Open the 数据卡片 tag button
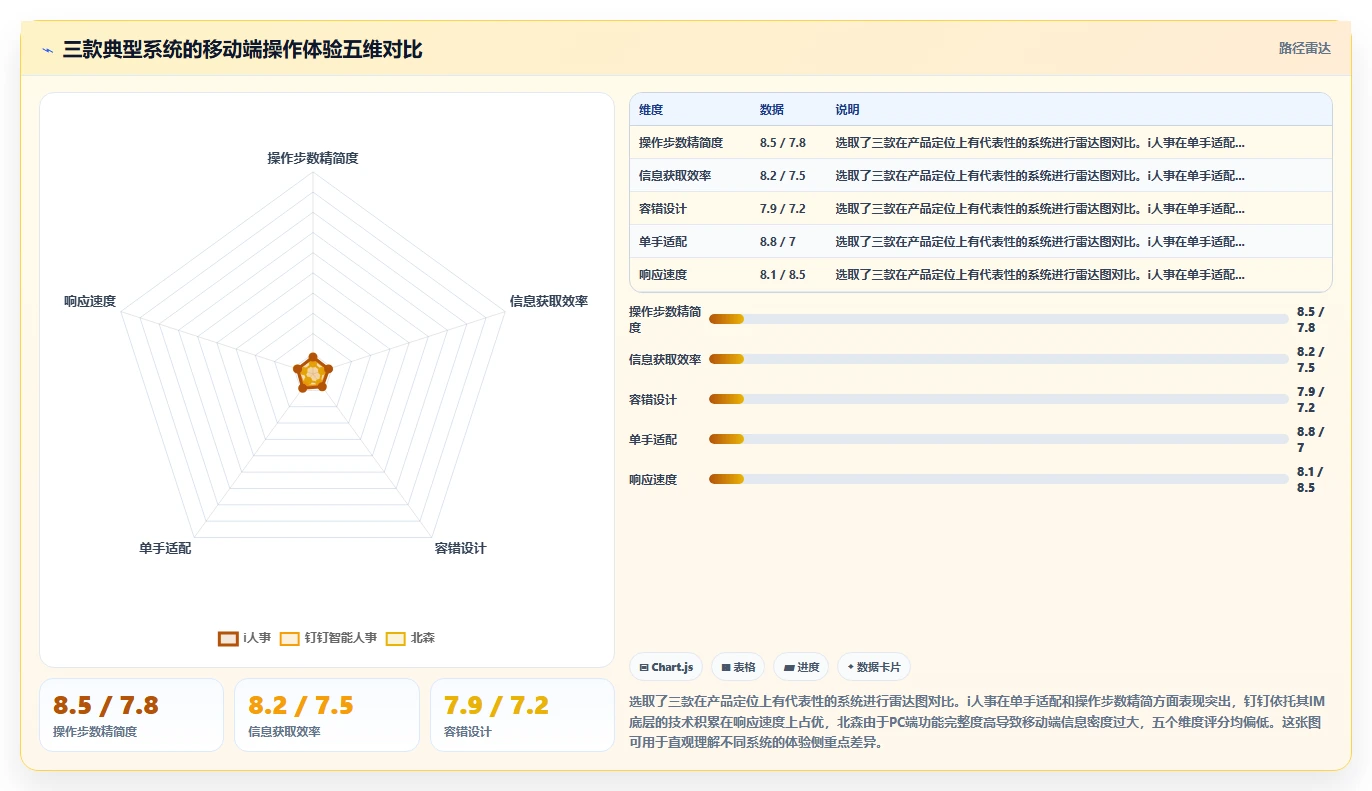The width and height of the screenshot is (1372, 791). point(874,667)
